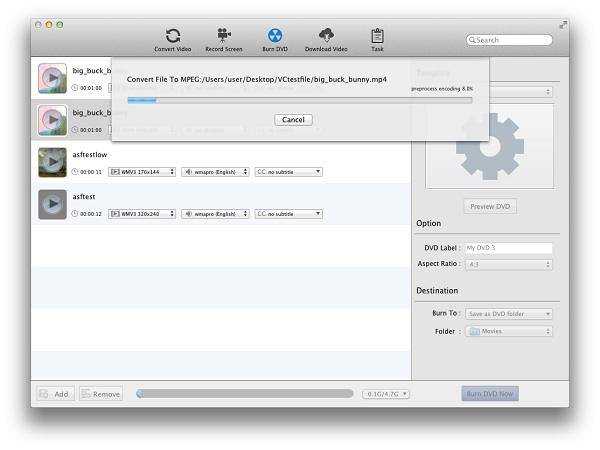
Task: Click the asftest CC subtitle icon
Action: click(261, 214)
